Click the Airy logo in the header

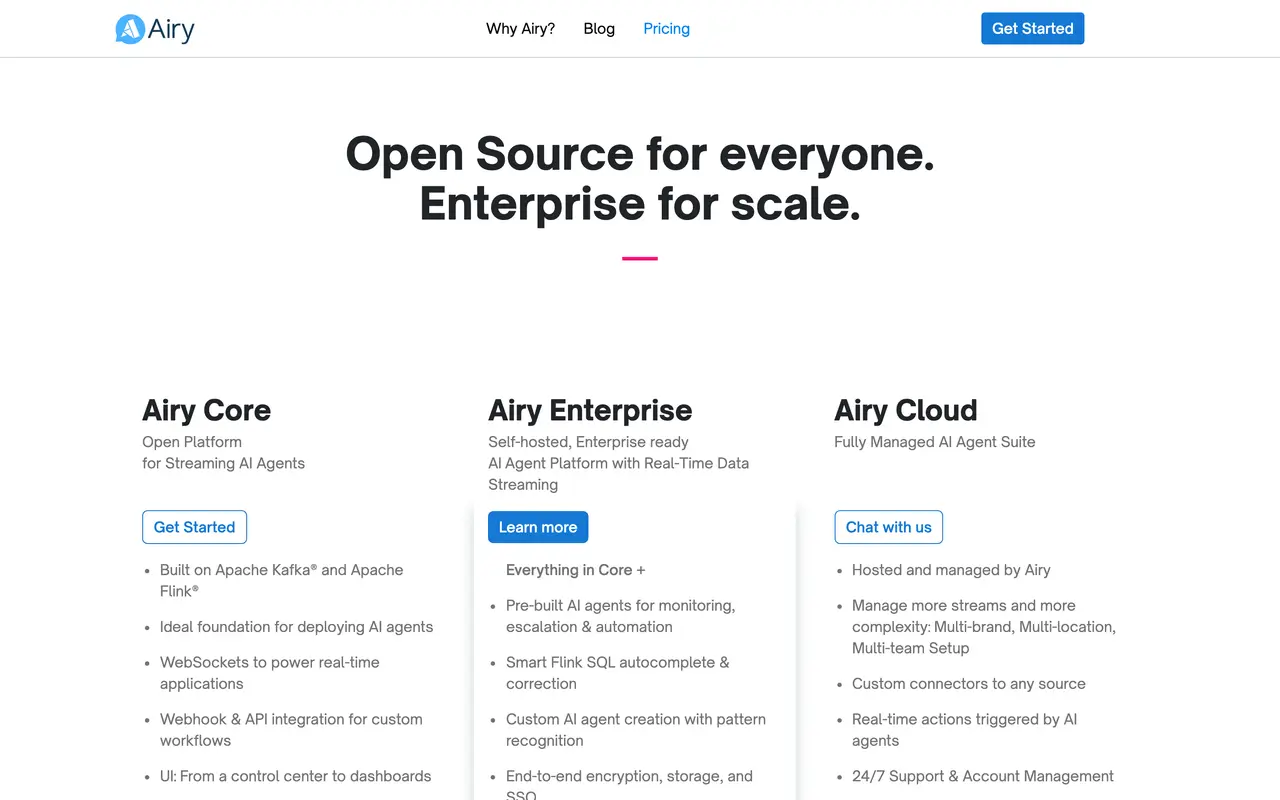(155, 29)
